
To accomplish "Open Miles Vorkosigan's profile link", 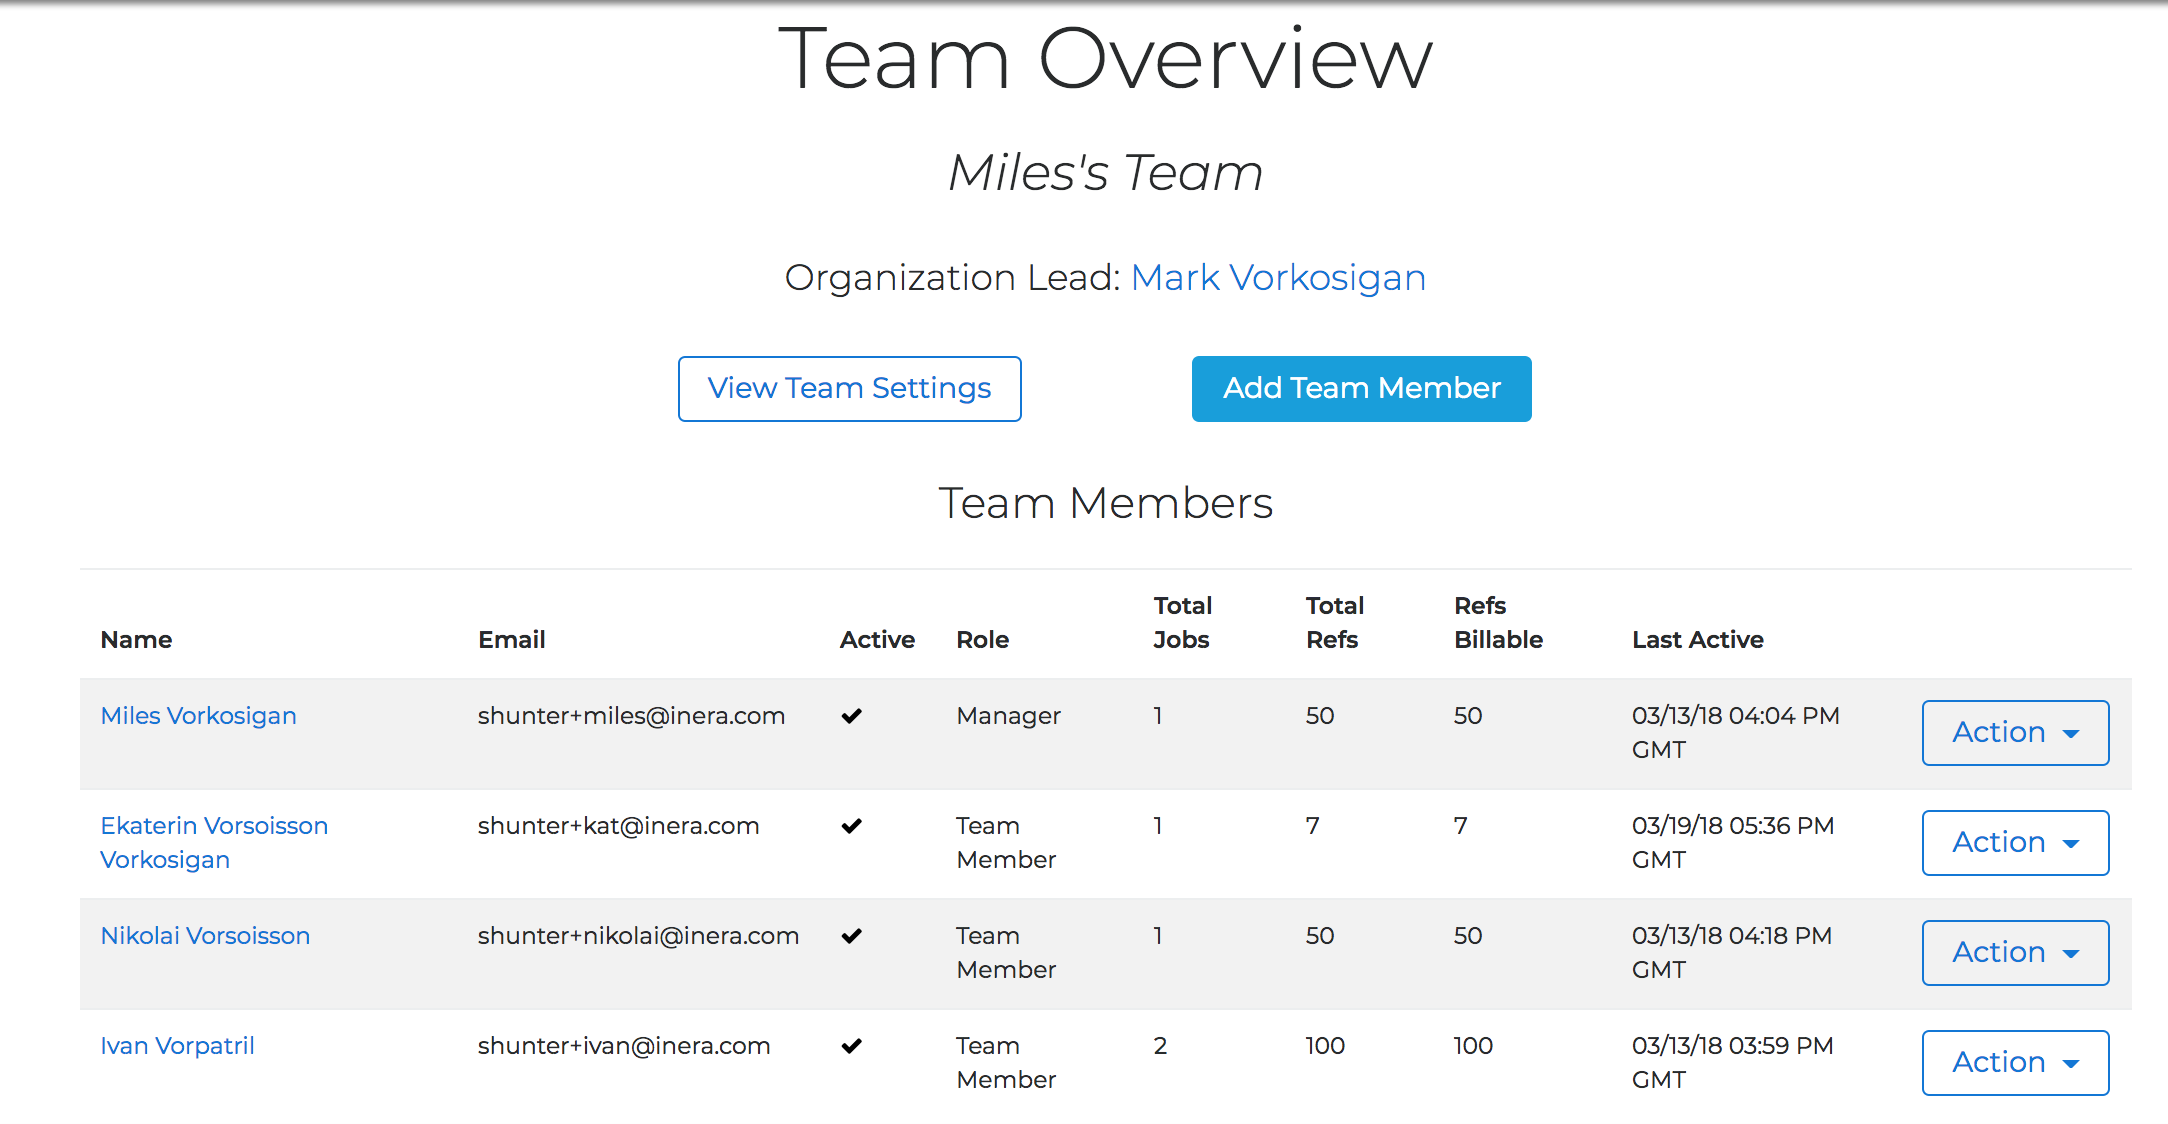I will point(199,716).
